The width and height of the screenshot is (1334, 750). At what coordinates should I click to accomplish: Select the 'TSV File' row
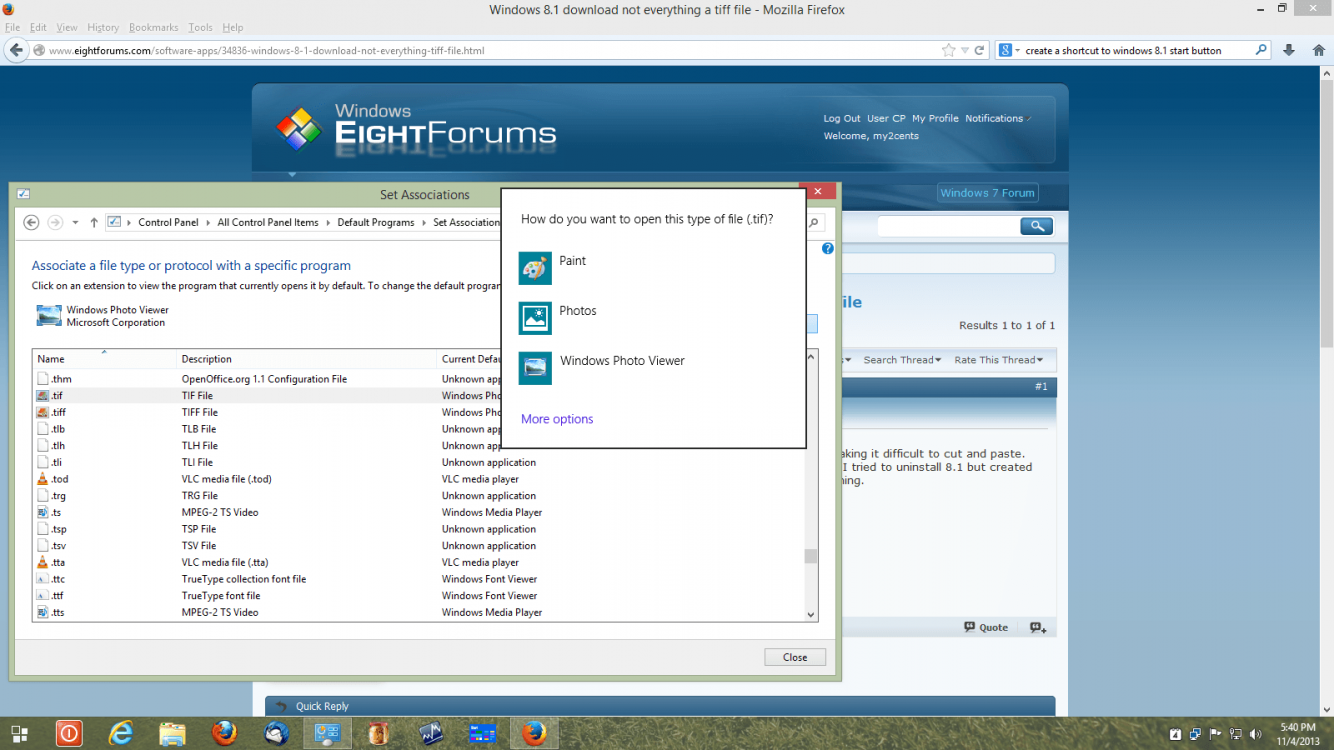418,546
